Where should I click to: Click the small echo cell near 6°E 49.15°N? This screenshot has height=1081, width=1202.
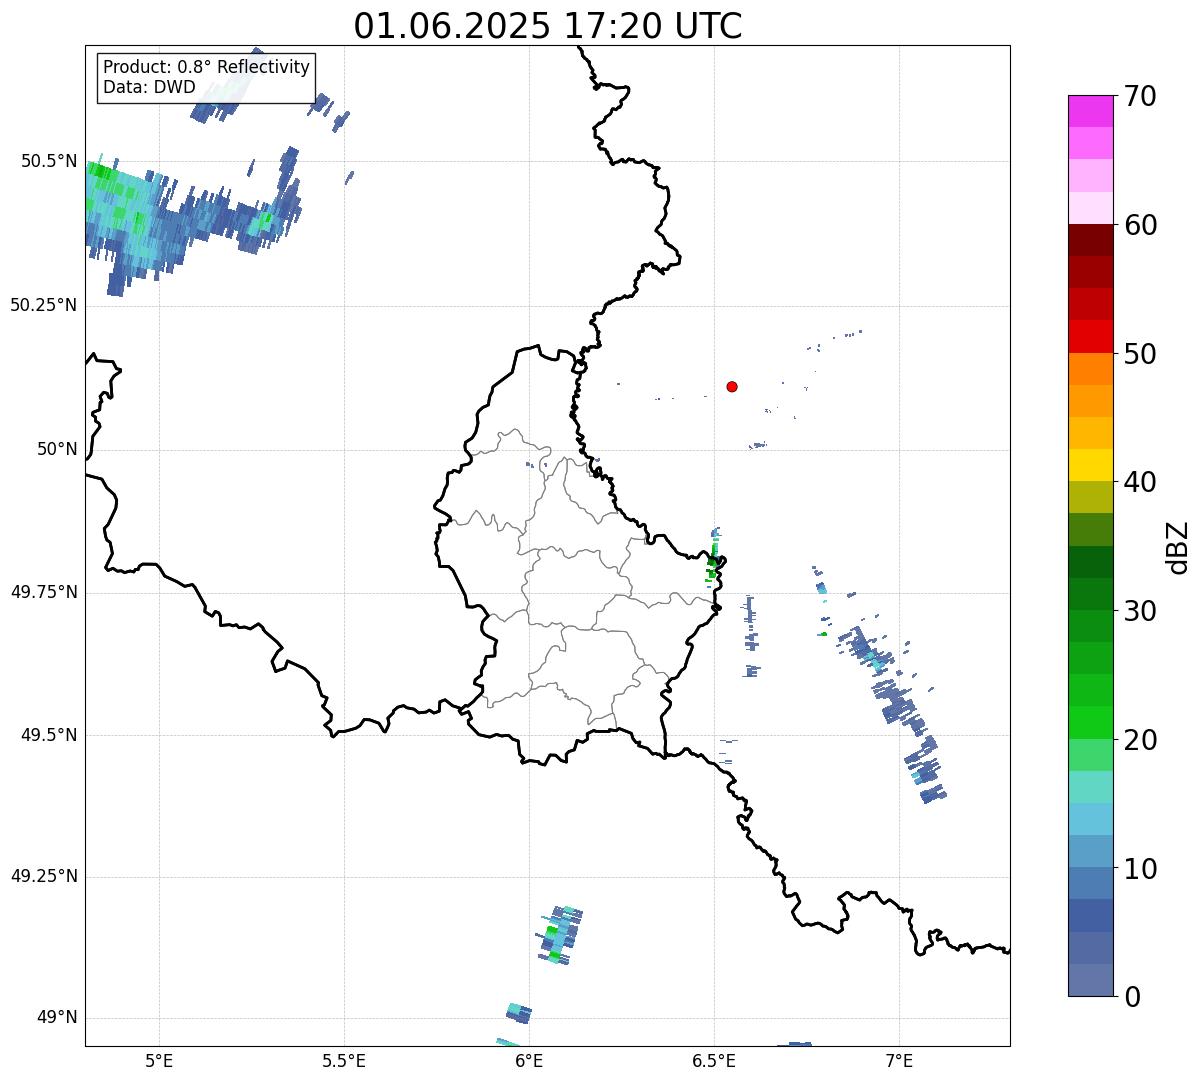(x=561, y=935)
